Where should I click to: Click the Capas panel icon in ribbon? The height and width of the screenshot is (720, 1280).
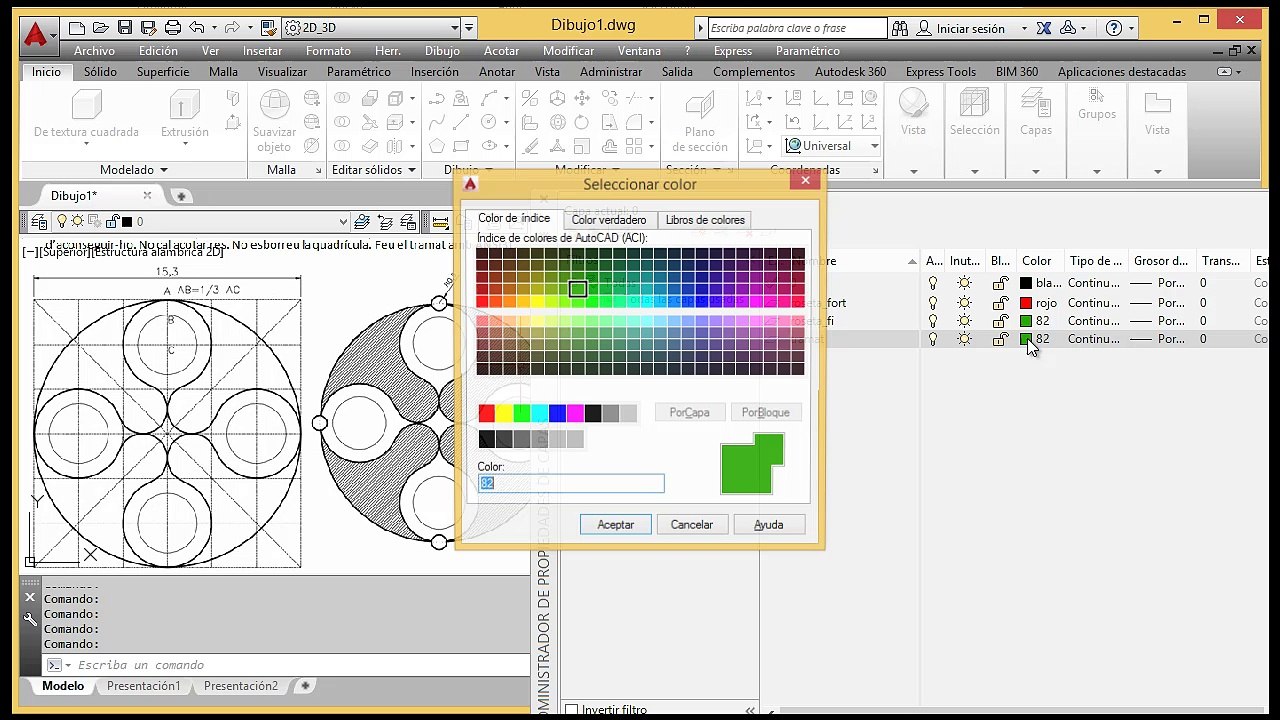tap(1036, 104)
